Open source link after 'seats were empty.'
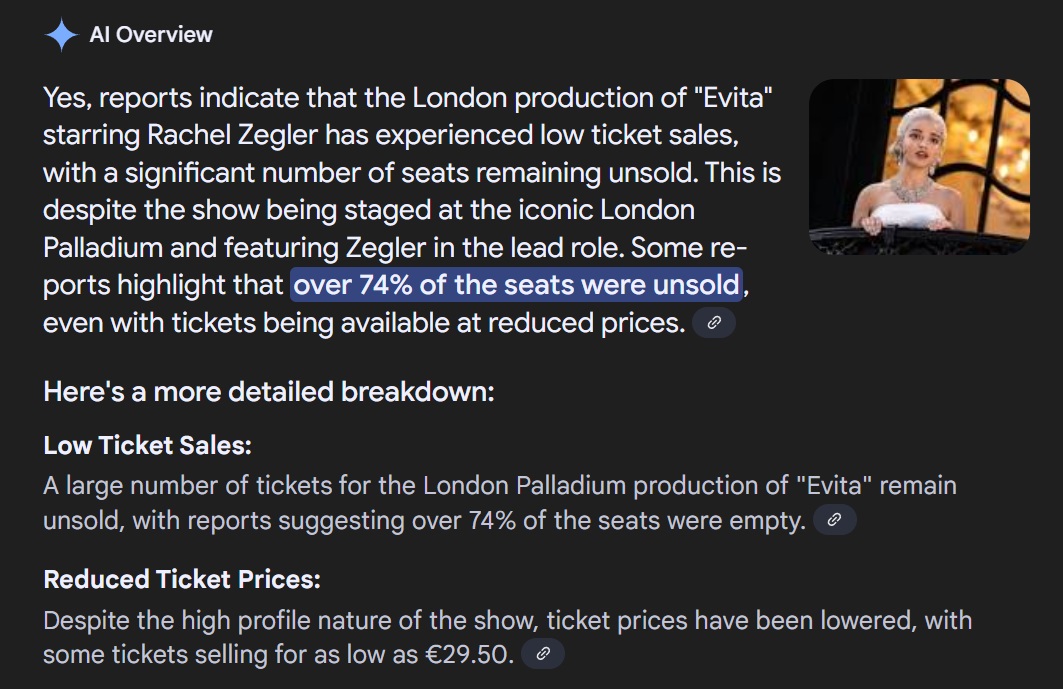The height and width of the screenshot is (689, 1063). [x=835, y=520]
